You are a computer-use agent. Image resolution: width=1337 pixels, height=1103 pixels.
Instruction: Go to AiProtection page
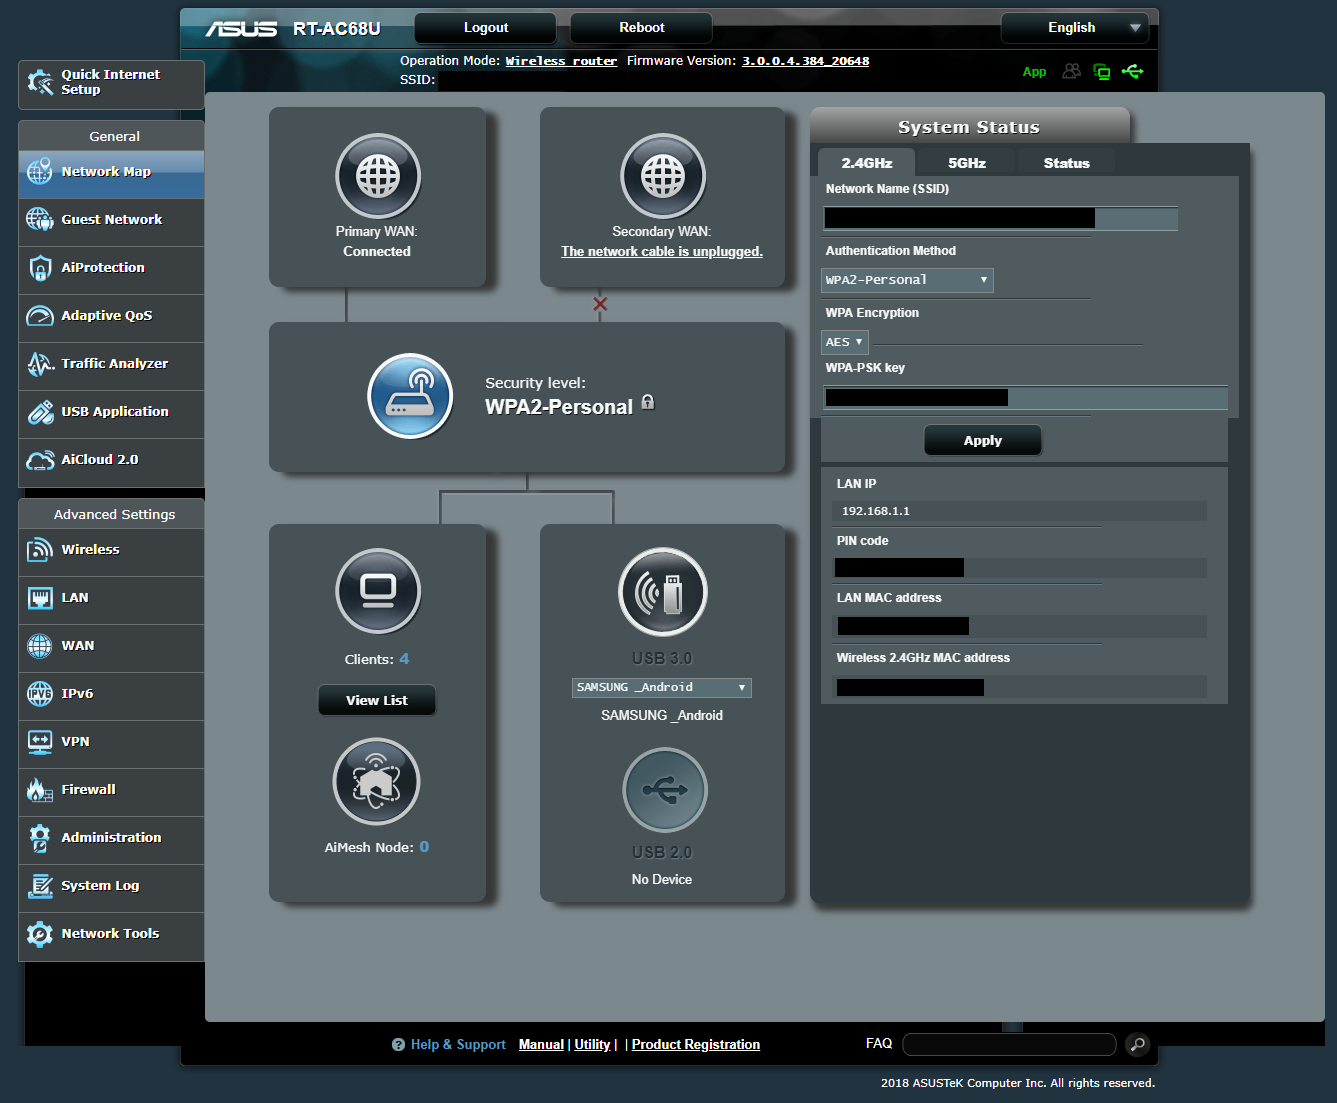111,268
